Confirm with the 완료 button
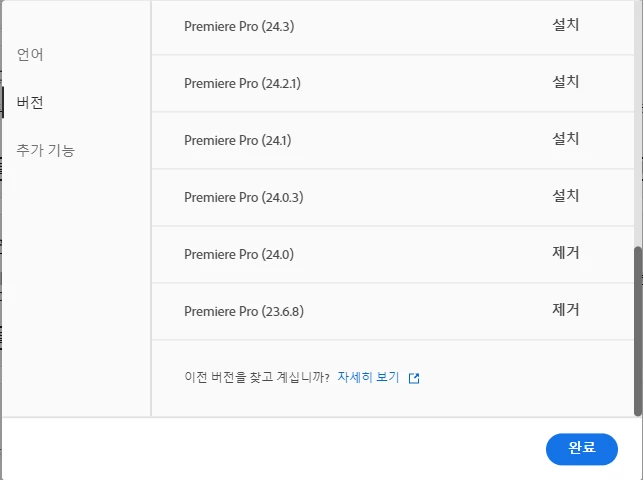Screen dimensions: 643x480 tap(581, 449)
